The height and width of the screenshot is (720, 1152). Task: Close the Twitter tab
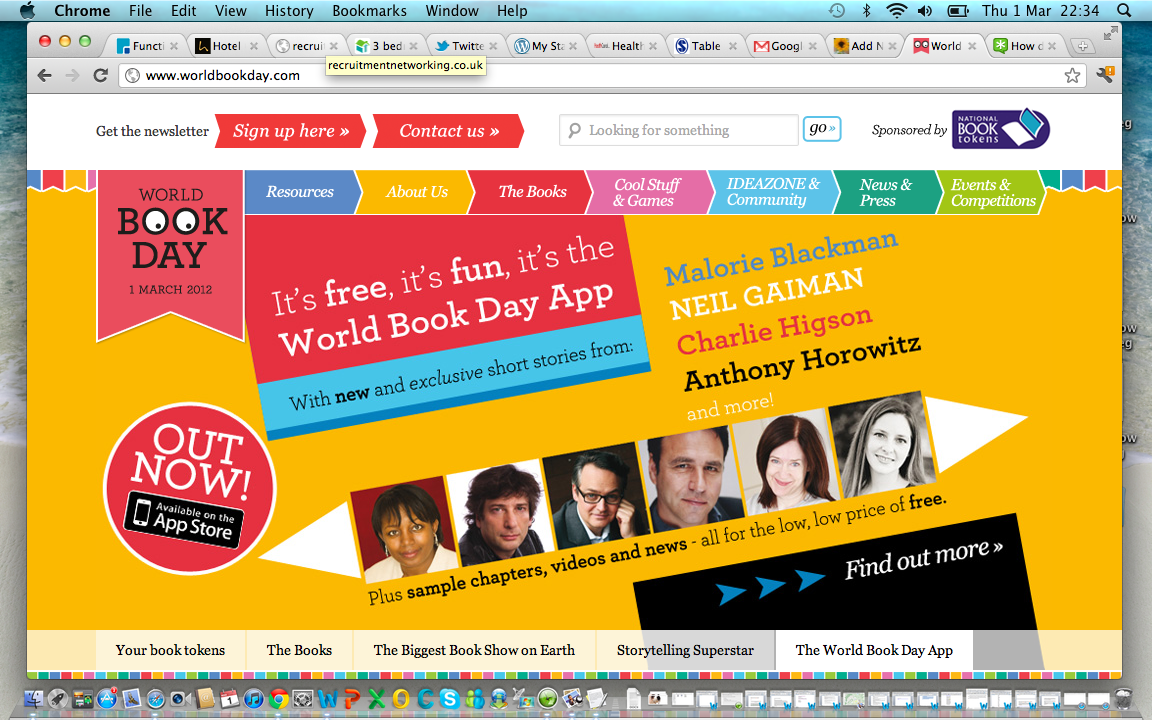point(495,46)
